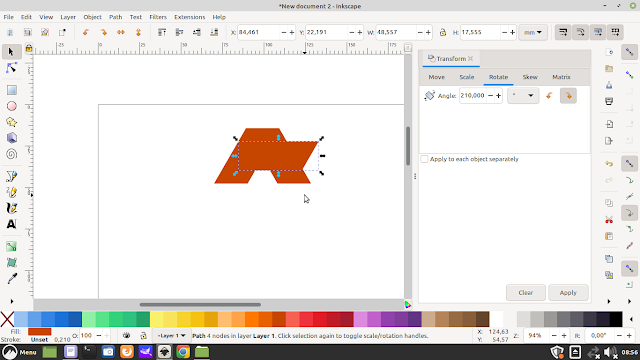Viewport: 640px width, 360px height.
Task: Select the Pencil freehand tool
Action: (11, 192)
